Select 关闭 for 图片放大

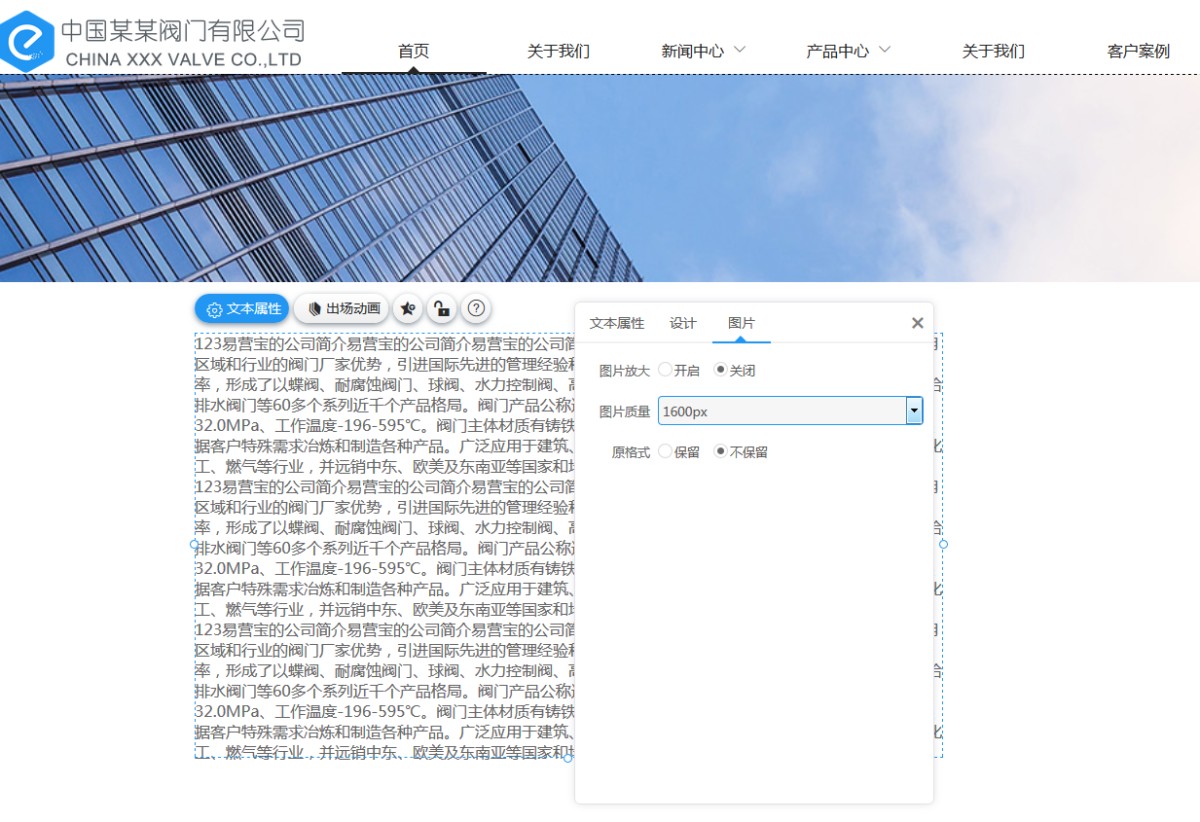(x=721, y=370)
